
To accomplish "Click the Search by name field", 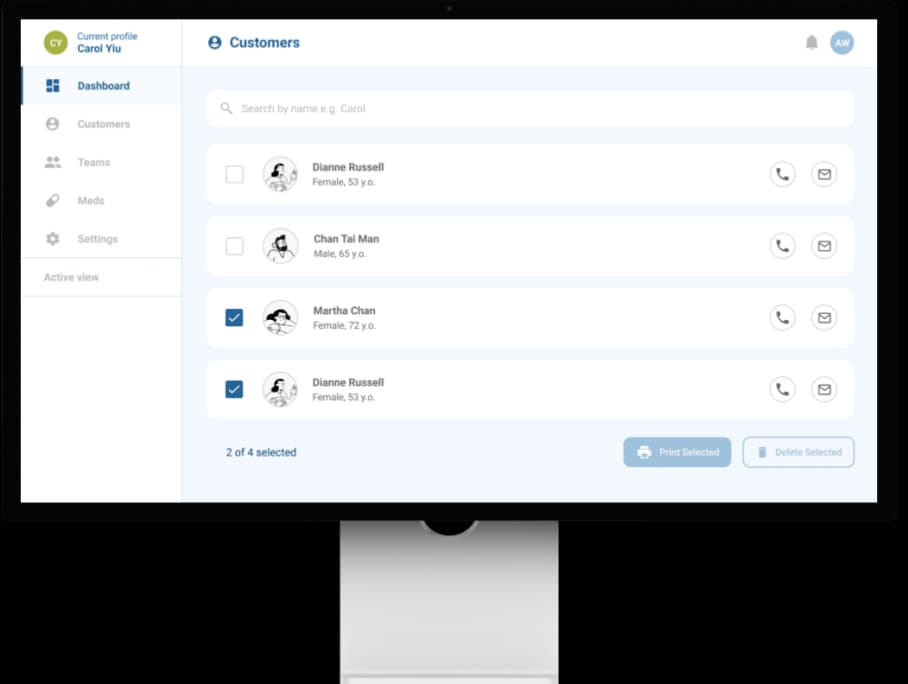I will 530,108.
